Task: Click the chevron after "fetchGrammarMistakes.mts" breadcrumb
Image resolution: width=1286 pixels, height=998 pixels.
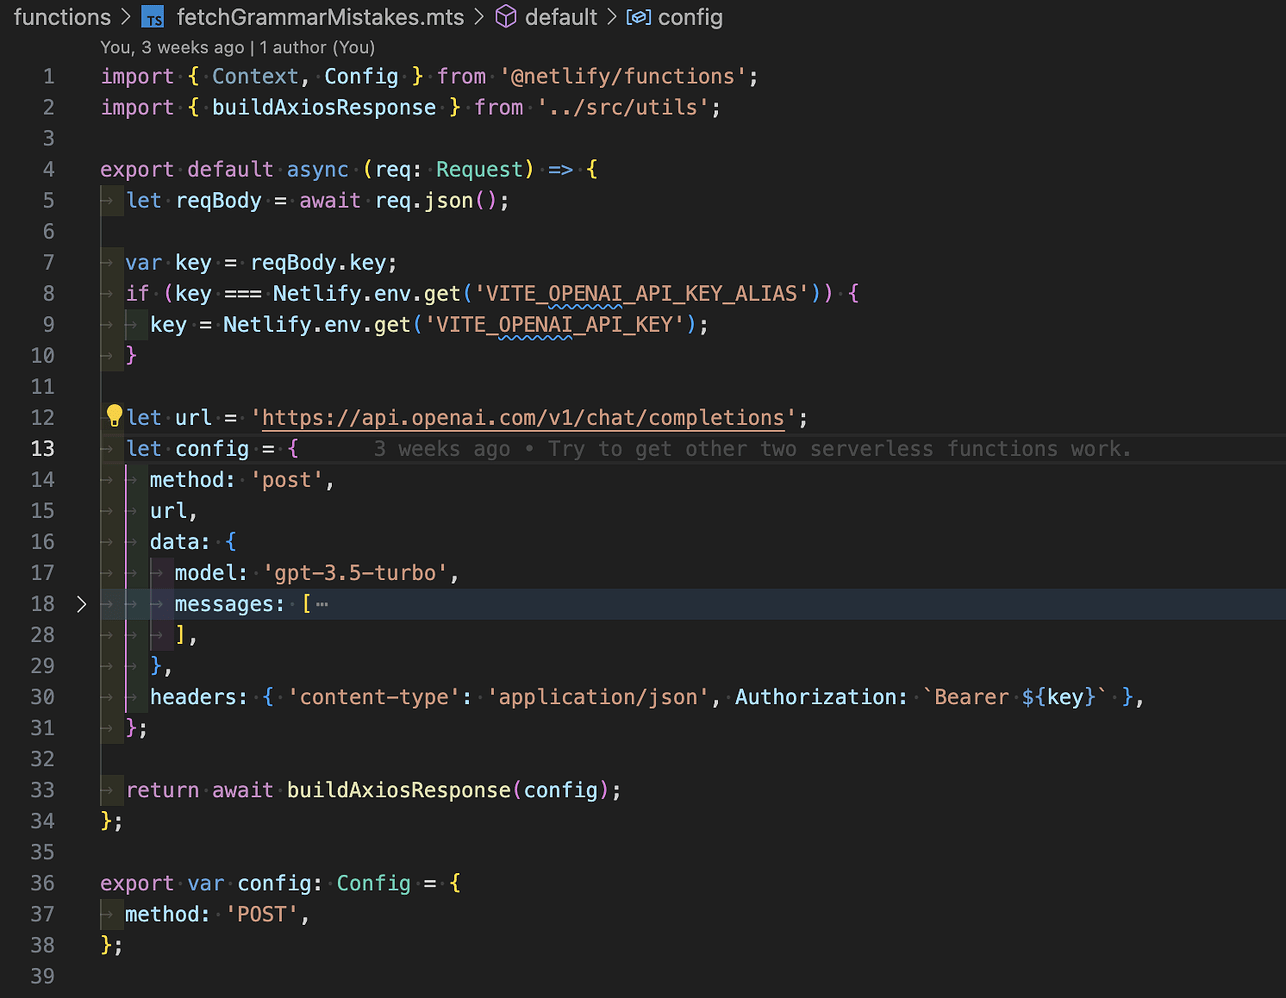Action: pyautogui.click(x=477, y=17)
